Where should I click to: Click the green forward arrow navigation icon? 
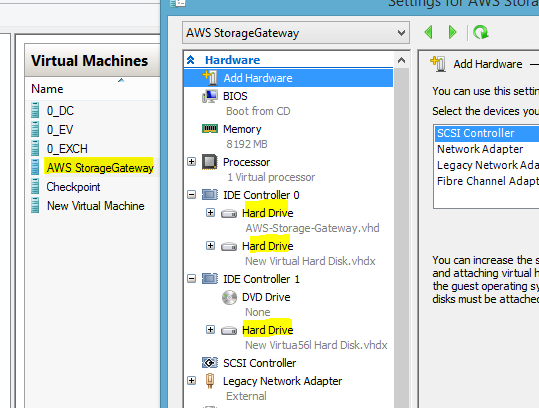click(x=453, y=33)
